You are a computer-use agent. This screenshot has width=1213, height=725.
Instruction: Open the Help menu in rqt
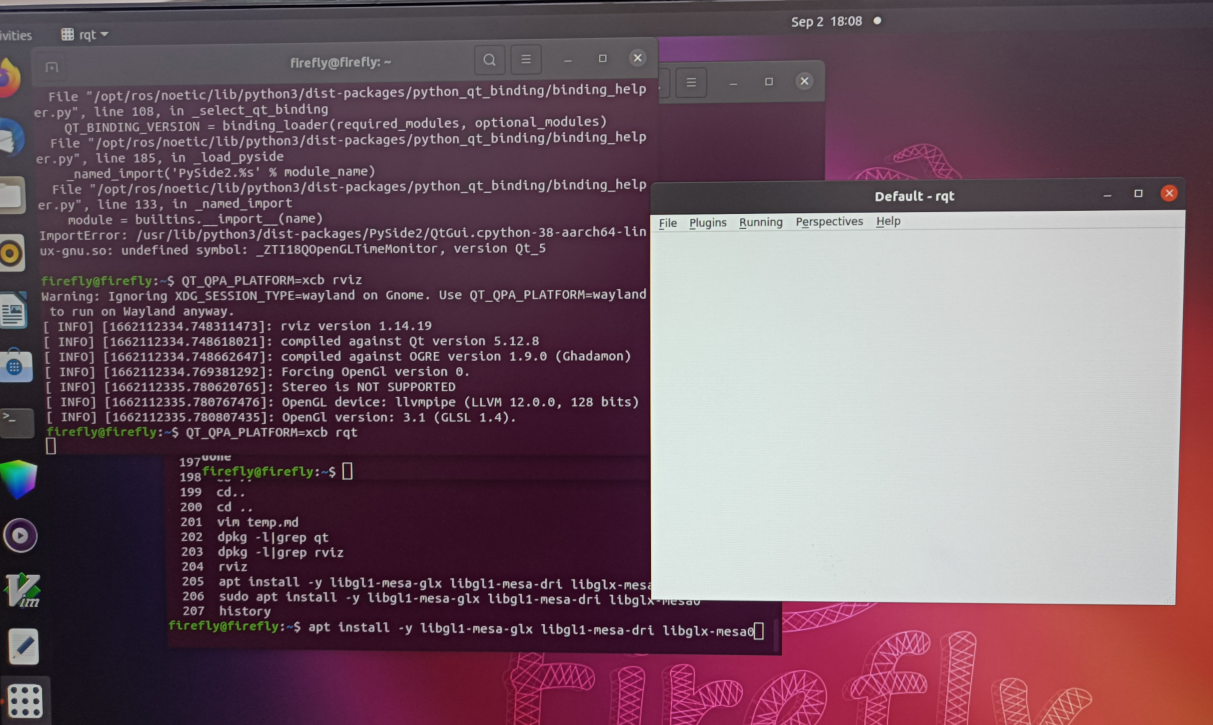pyautogui.click(x=887, y=222)
